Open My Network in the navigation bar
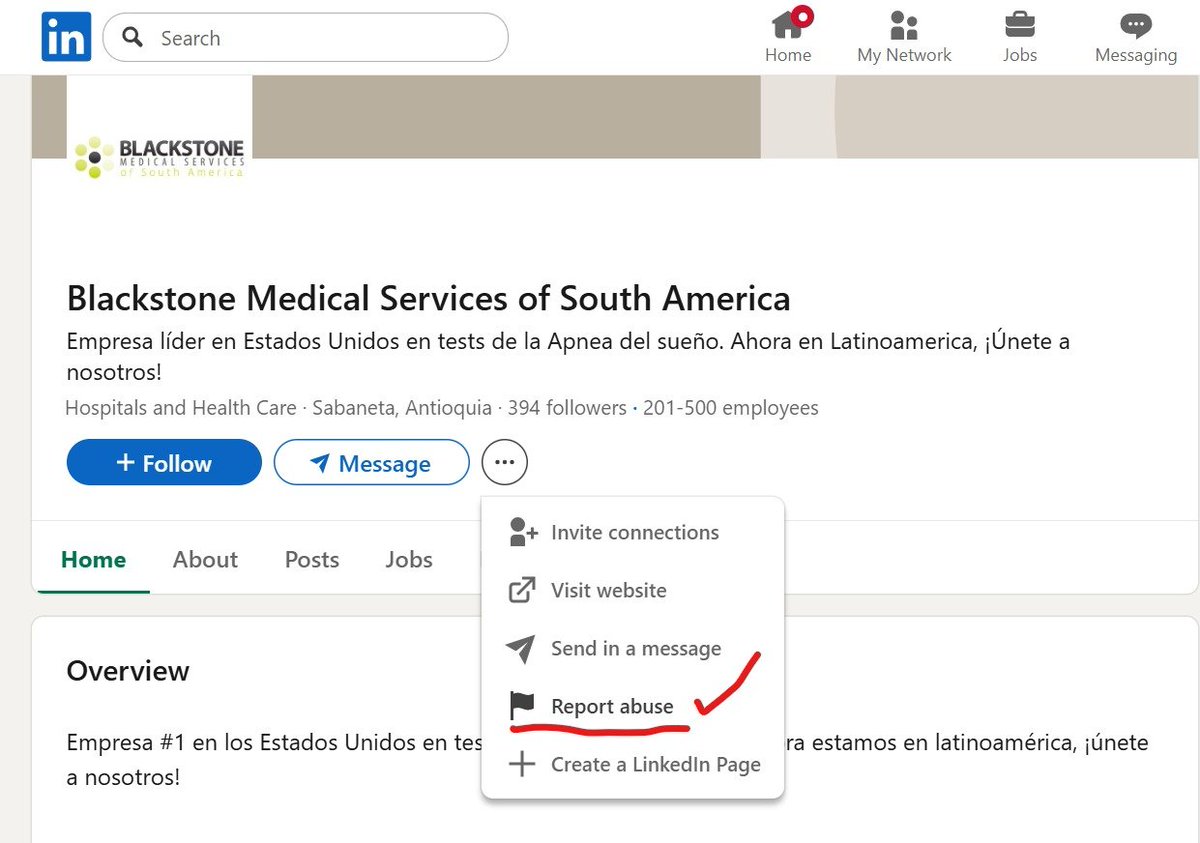1200x843 pixels. point(904,37)
